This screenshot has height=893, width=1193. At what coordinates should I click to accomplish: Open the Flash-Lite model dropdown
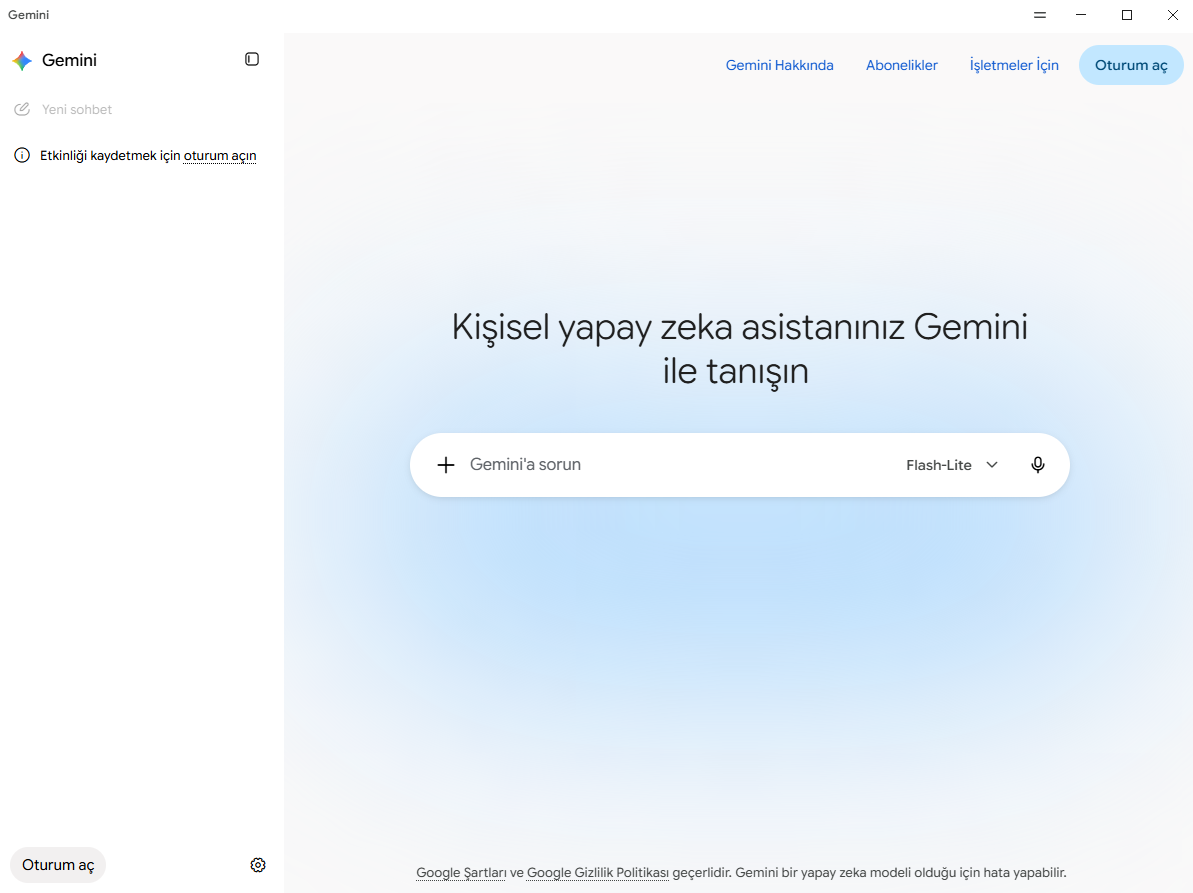tap(952, 465)
